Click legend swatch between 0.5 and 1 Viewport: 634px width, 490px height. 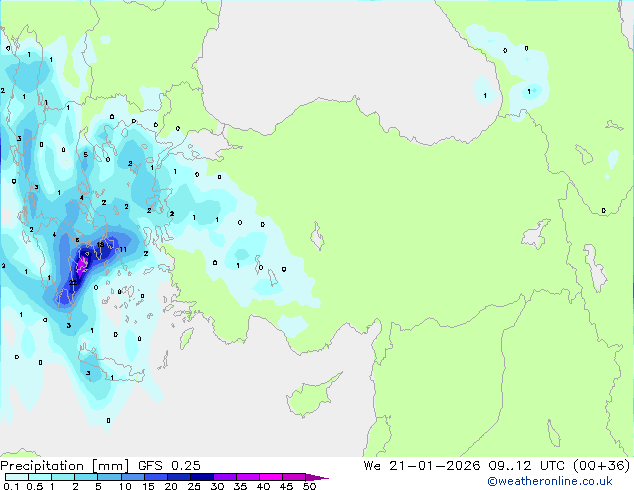click(x=40, y=477)
